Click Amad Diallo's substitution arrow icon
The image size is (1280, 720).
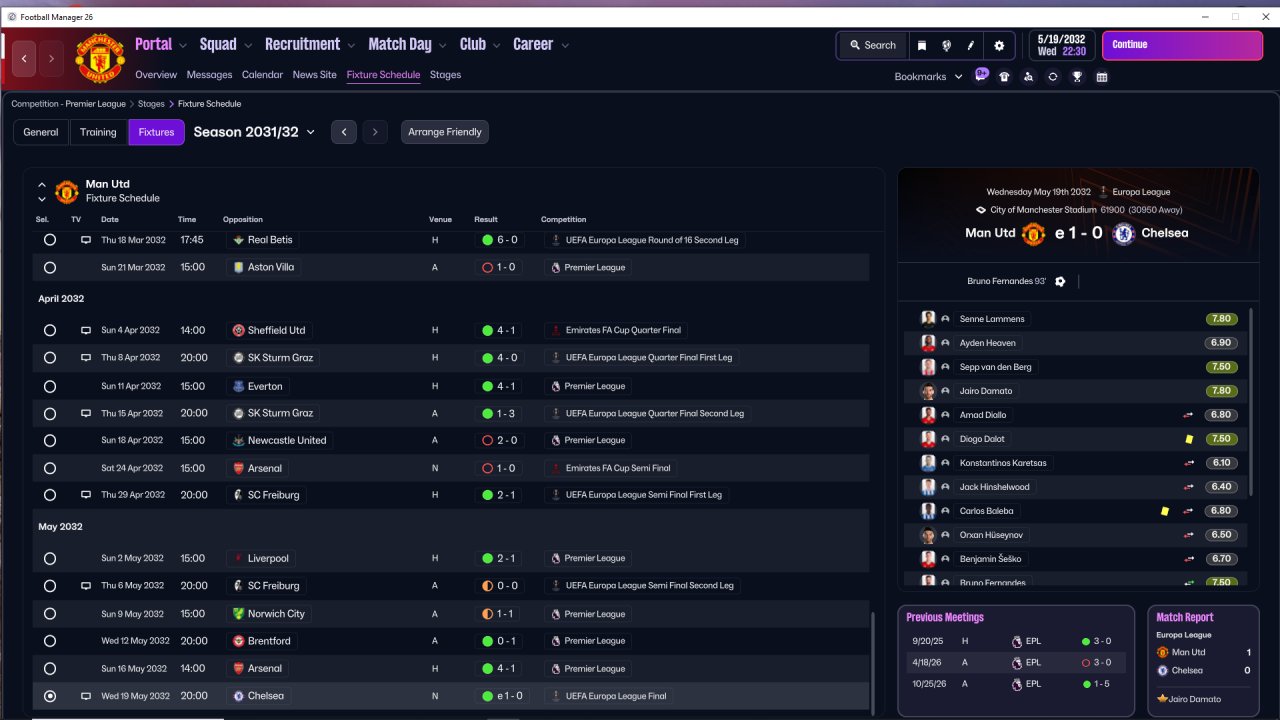(x=1189, y=415)
